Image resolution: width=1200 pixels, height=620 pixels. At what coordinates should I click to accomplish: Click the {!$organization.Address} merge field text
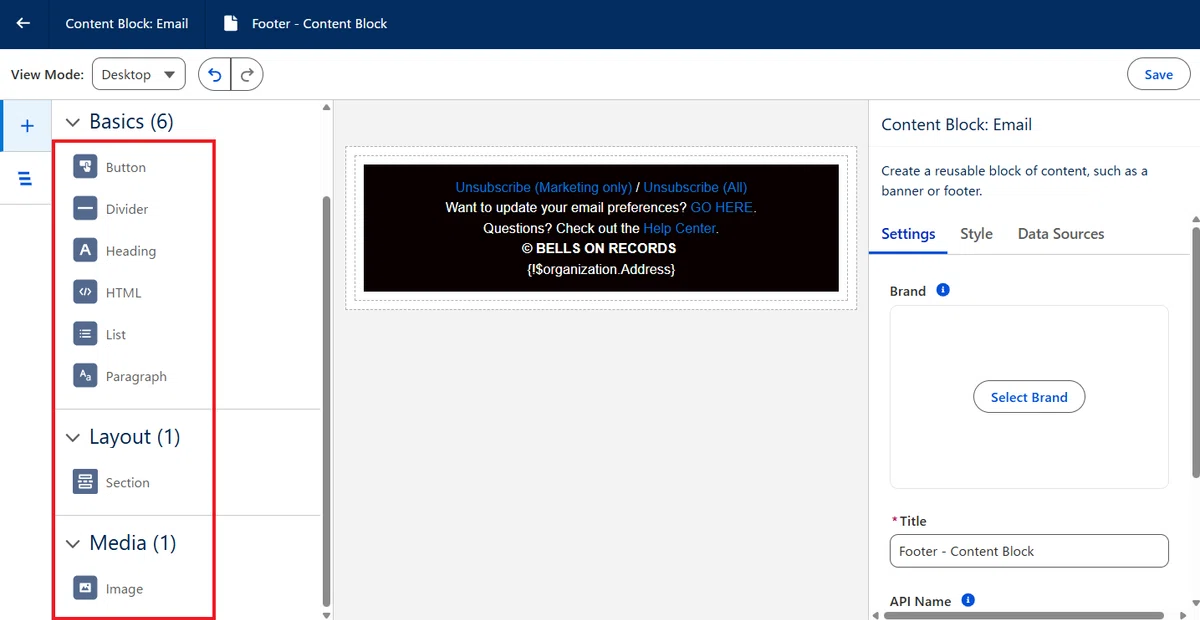pos(601,269)
